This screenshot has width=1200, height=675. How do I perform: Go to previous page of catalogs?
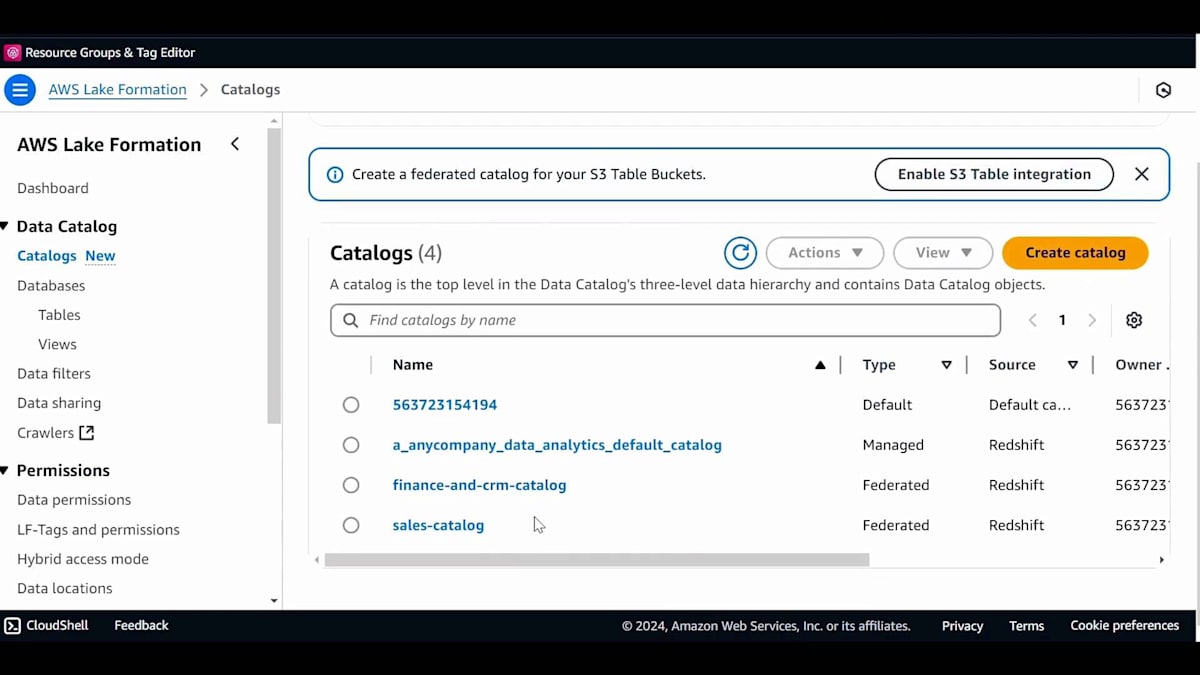coord(1033,320)
